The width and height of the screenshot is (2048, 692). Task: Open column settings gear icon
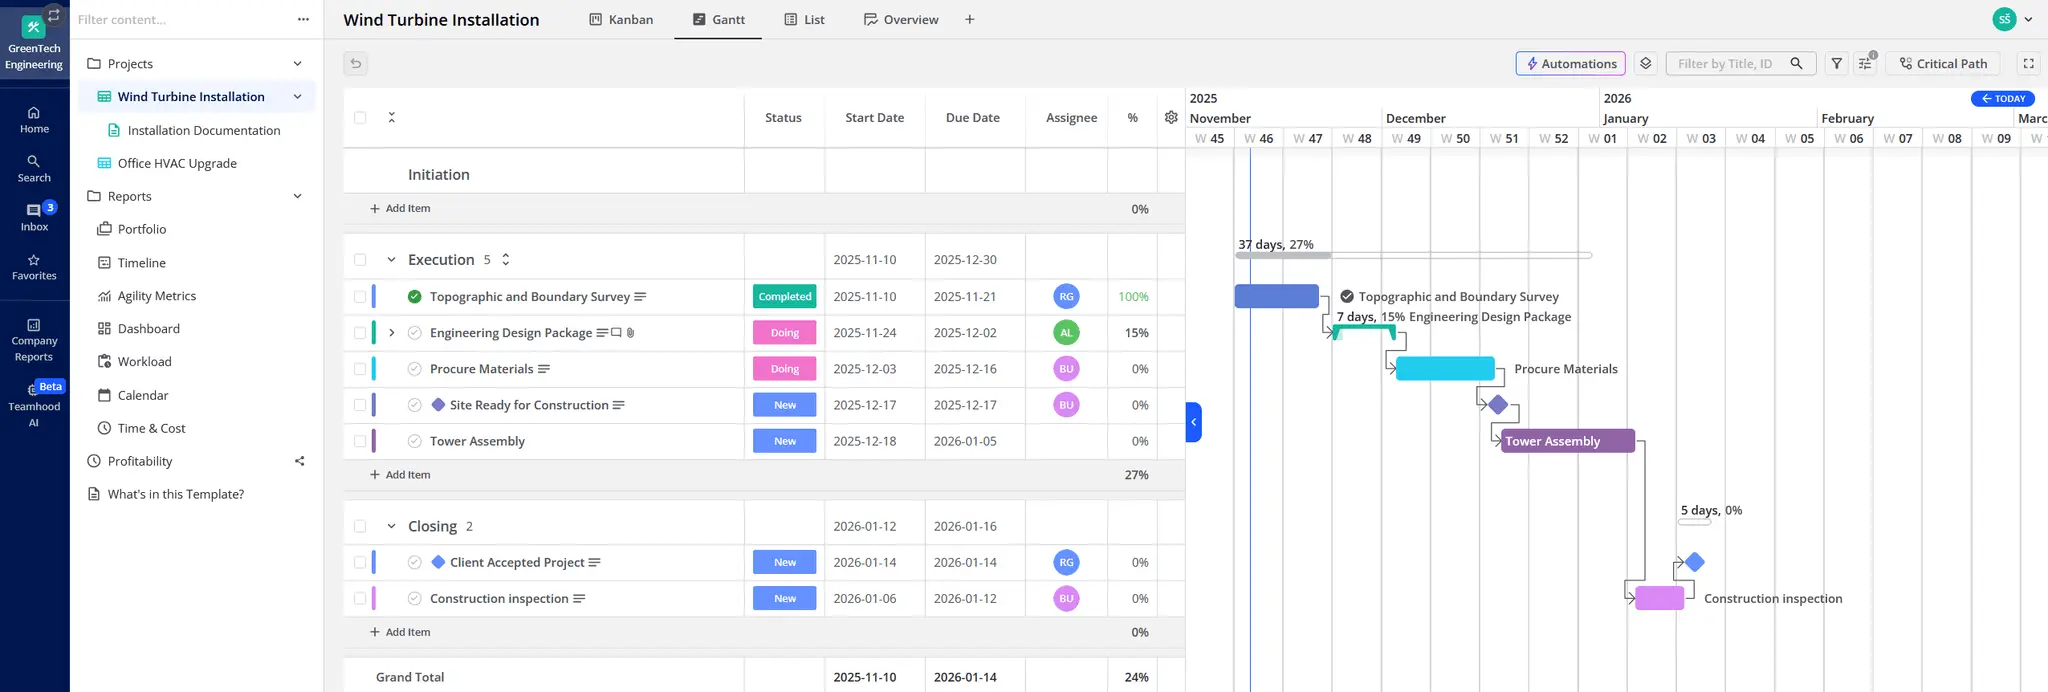coord(1171,117)
